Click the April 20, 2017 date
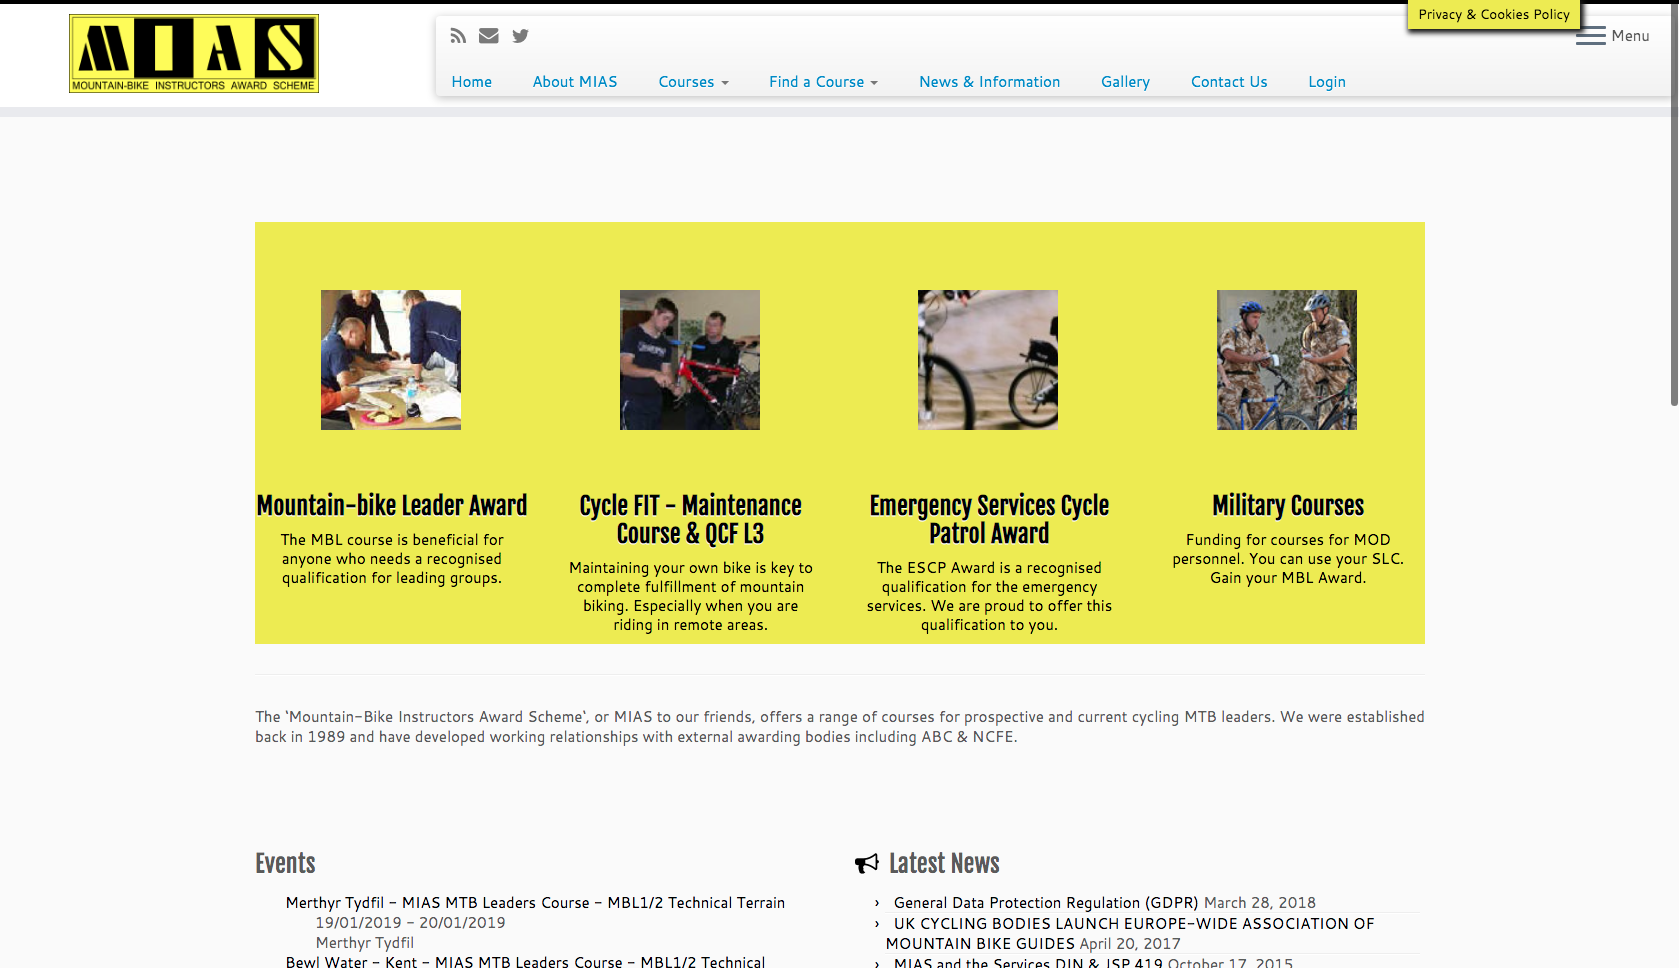The height and width of the screenshot is (968, 1679). (1130, 944)
